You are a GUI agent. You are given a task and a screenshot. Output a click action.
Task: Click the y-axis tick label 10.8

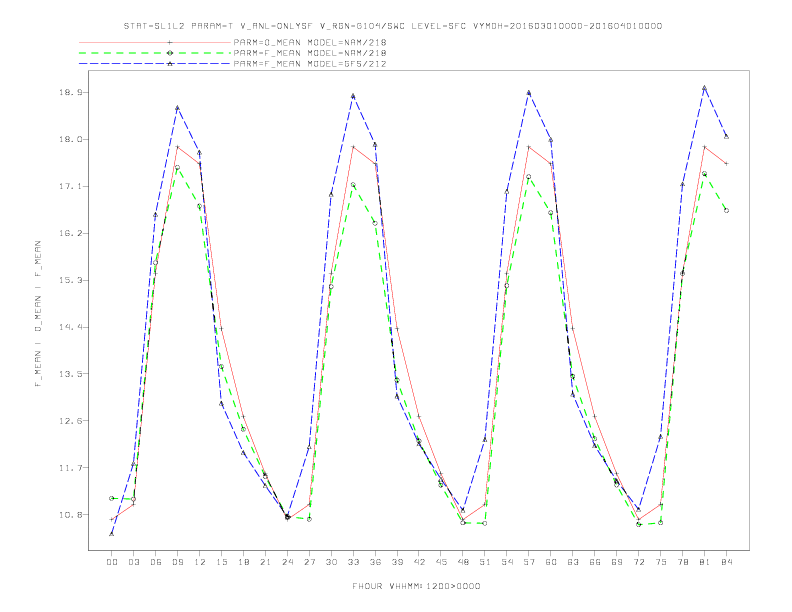tap(71, 515)
